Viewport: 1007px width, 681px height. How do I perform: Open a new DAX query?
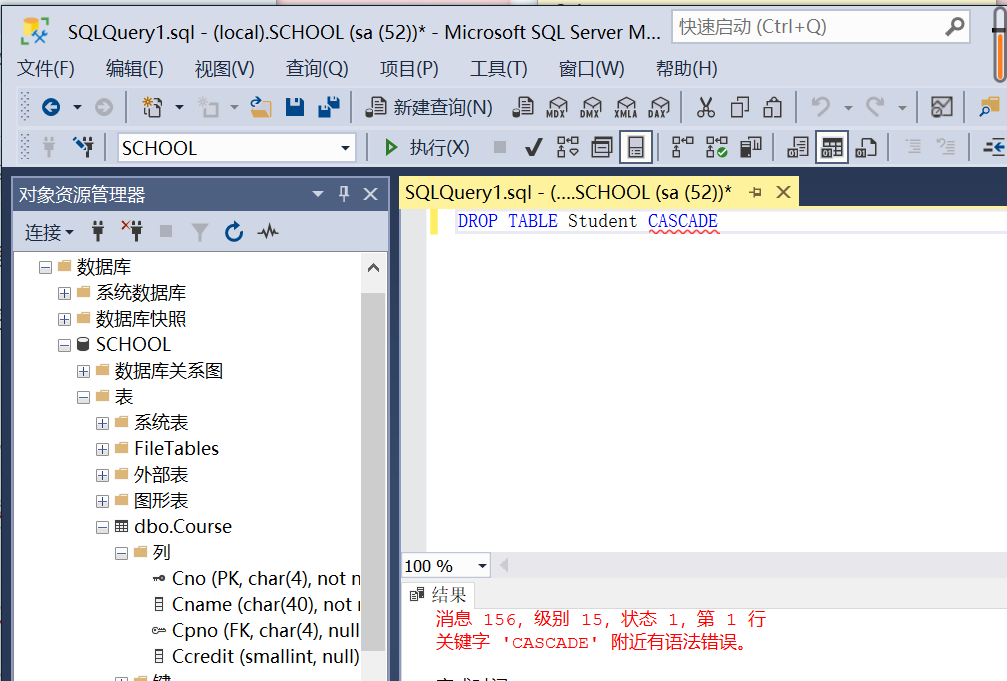coord(659,107)
